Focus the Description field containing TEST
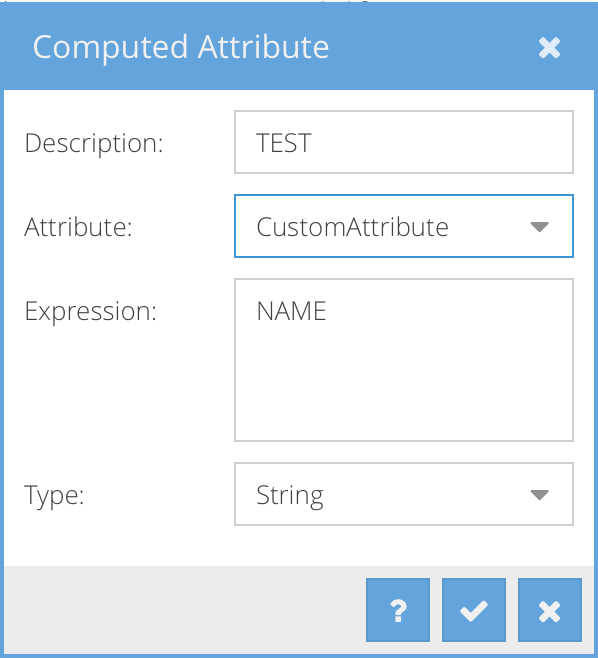 (404, 142)
